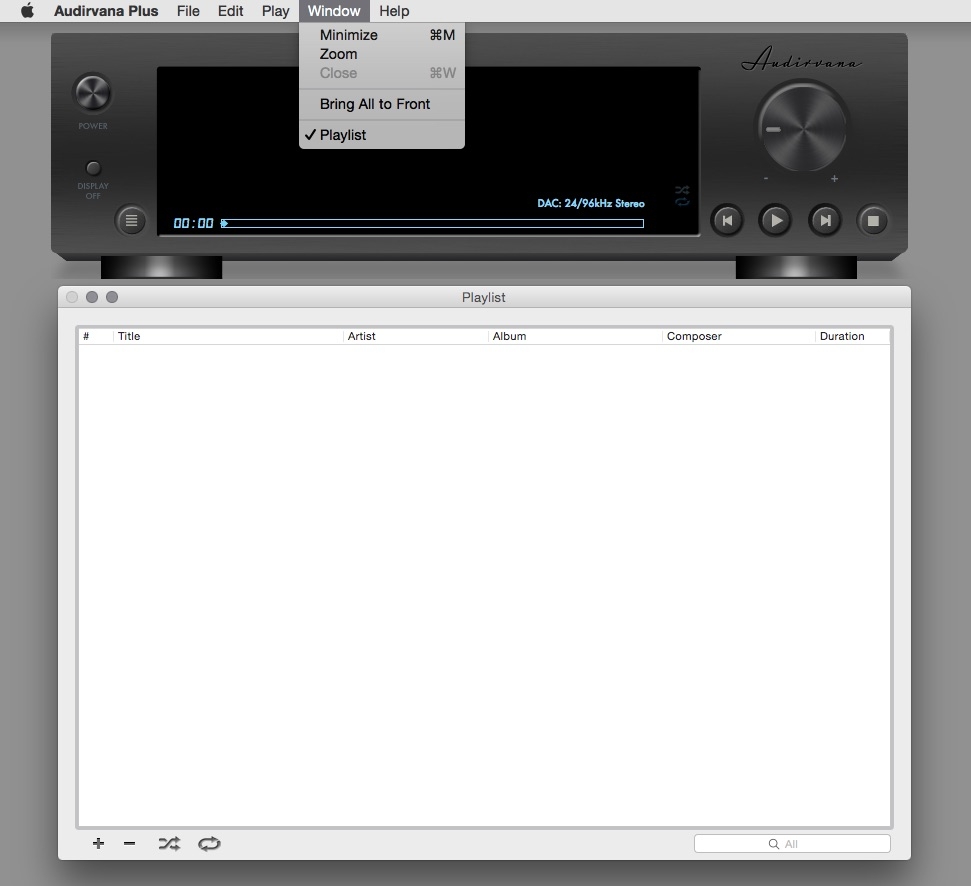Open the Edit menu

(x=230, y=11)
